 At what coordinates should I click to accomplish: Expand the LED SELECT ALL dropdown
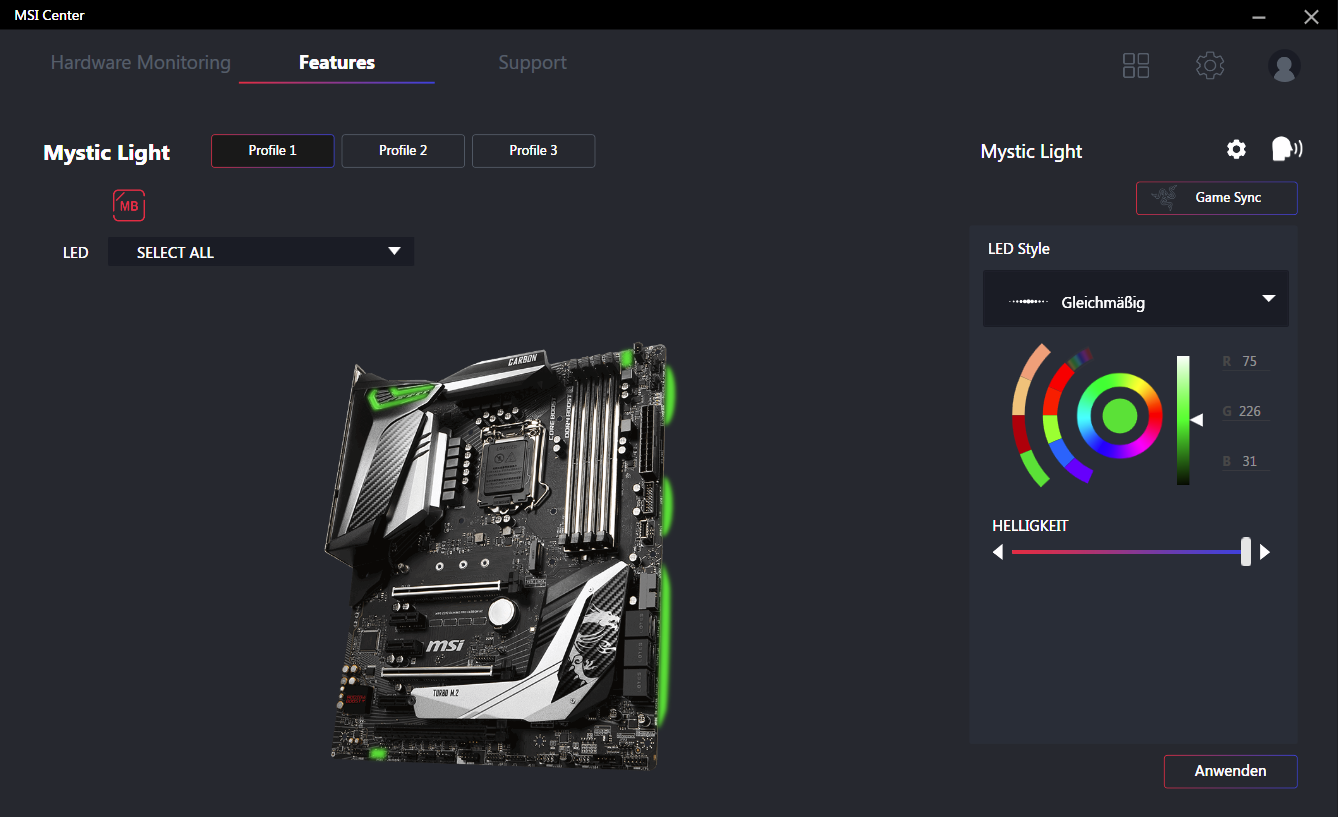point(261,252)
